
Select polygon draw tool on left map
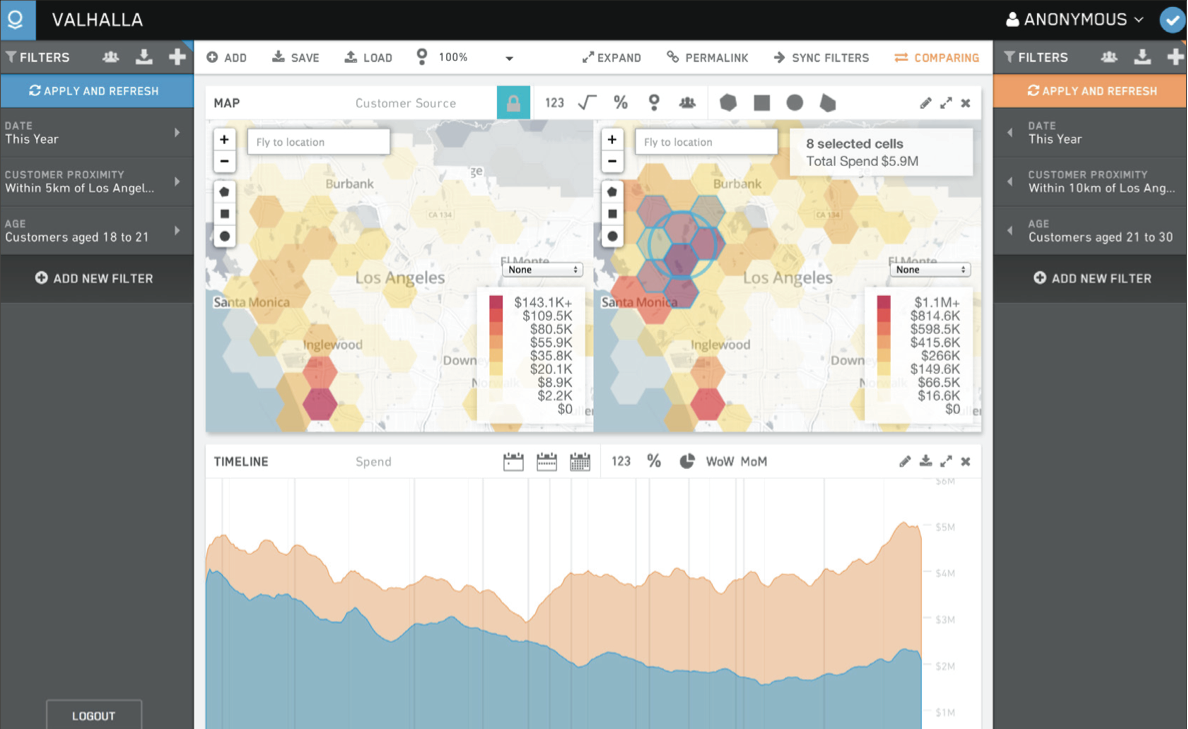(x=224, y=192)
